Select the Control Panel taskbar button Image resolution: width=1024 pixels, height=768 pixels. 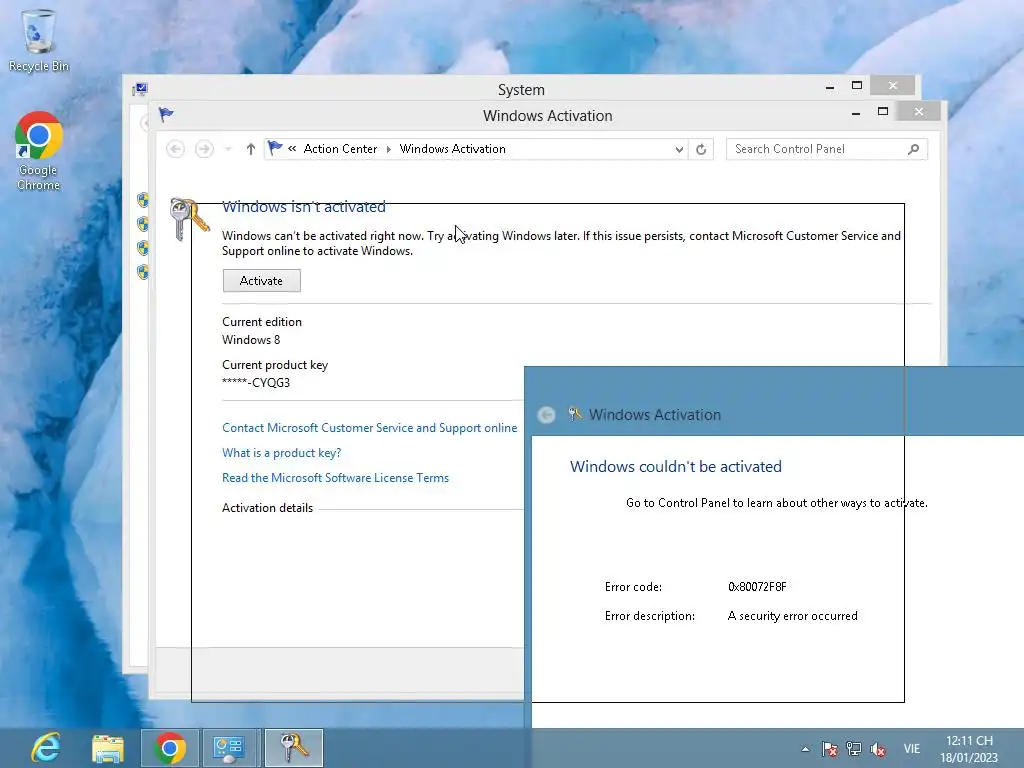click(229, 748)
